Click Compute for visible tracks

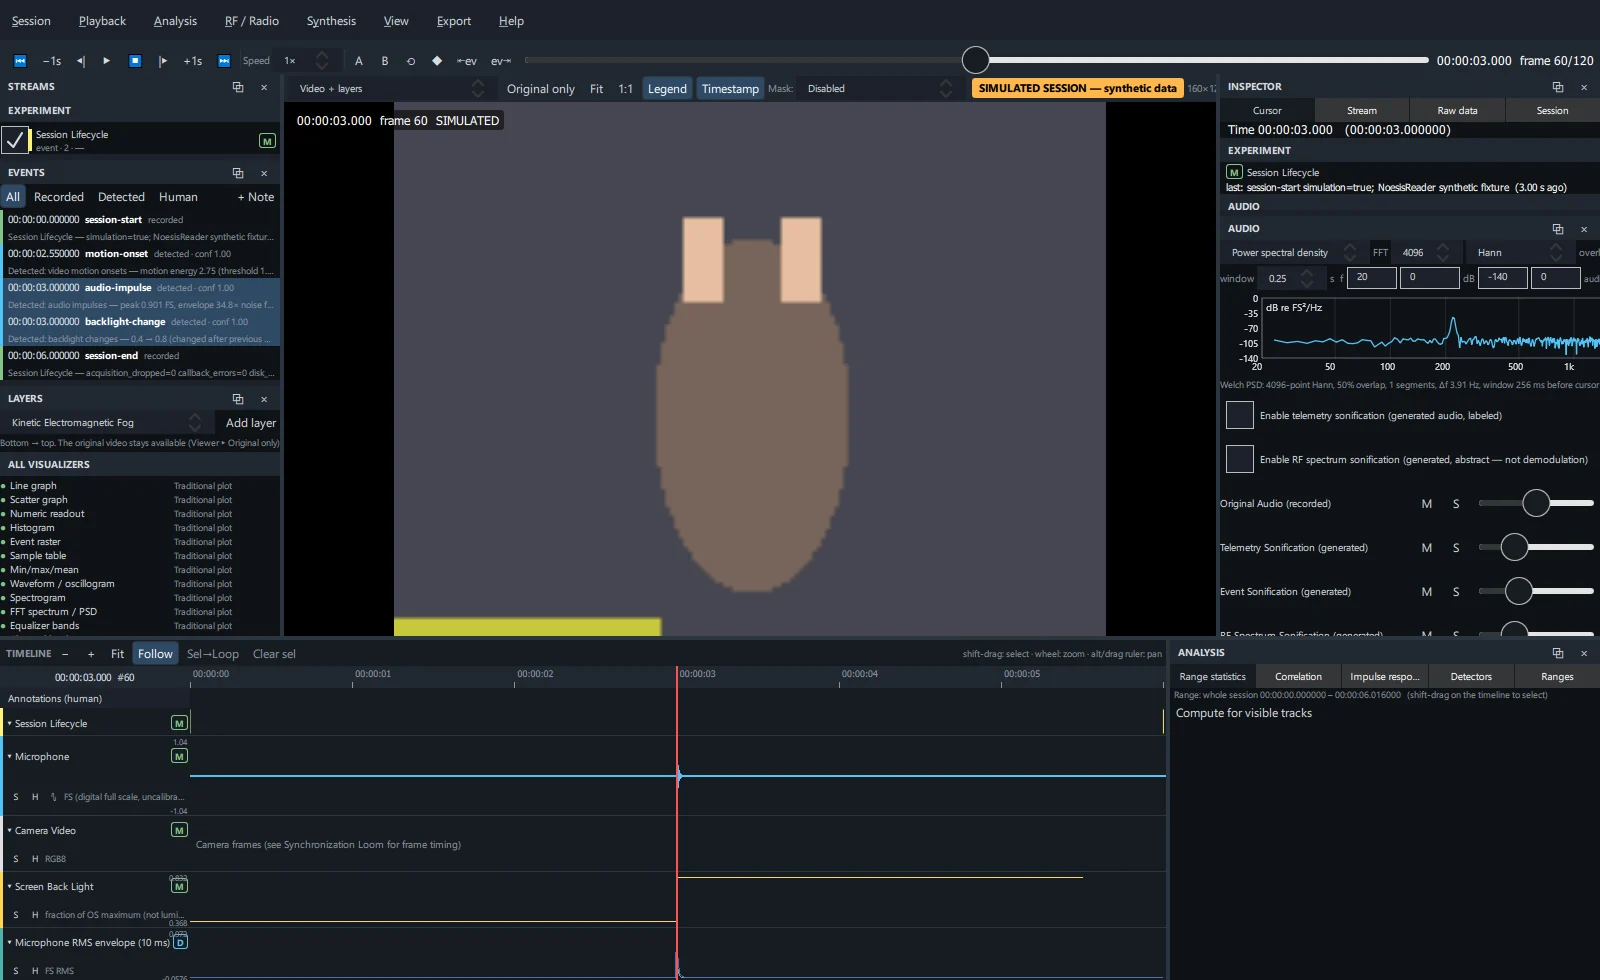1244,713
